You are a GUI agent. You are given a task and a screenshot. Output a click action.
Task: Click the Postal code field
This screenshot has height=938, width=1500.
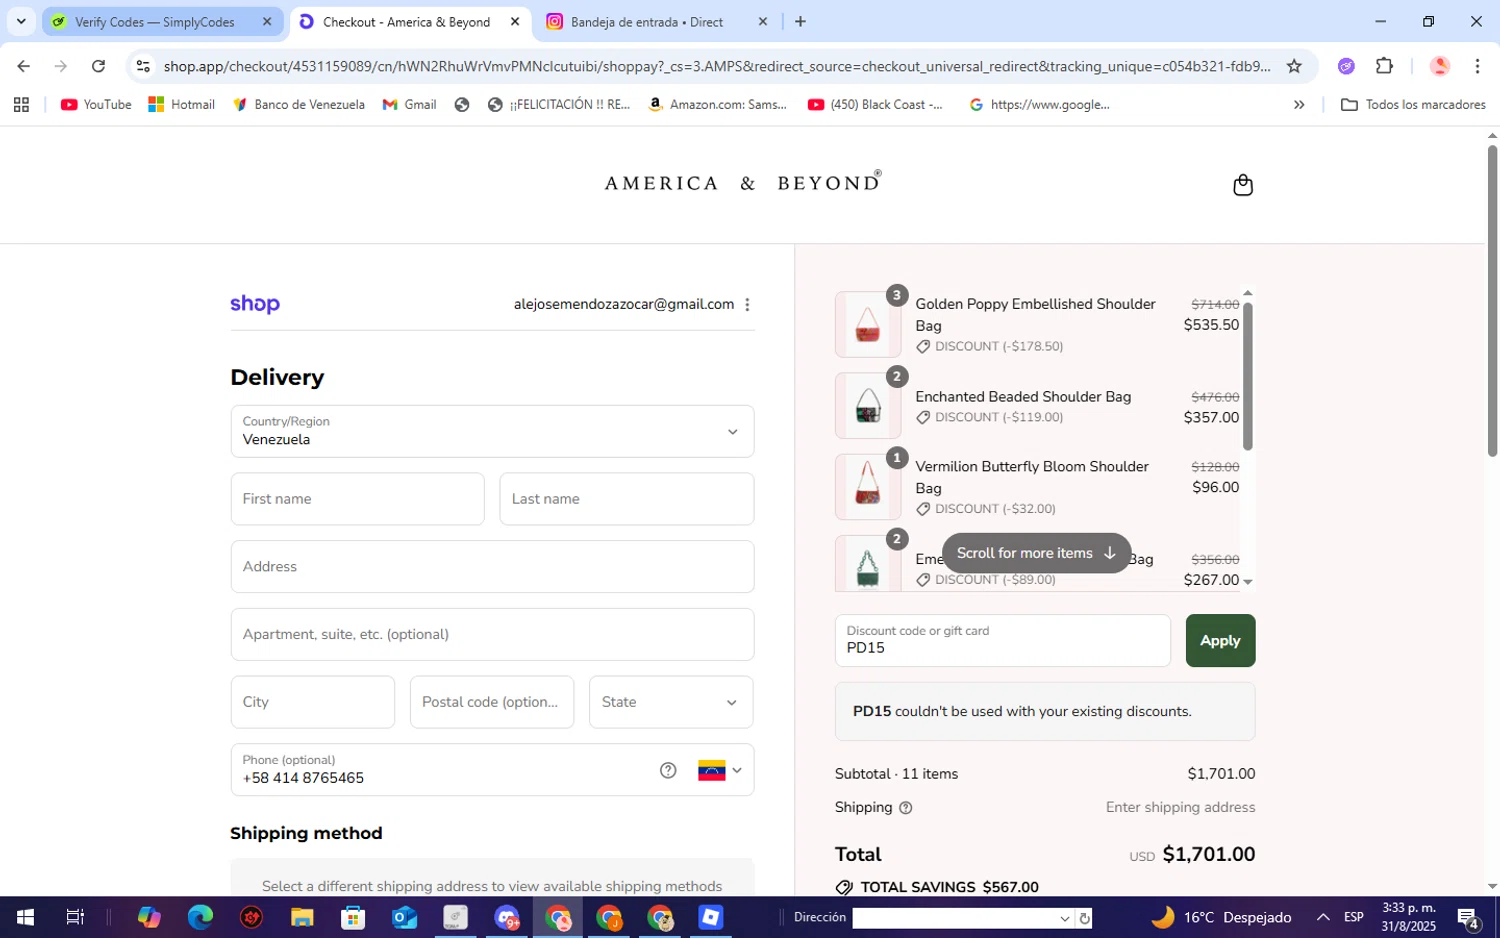pos(492,702)
